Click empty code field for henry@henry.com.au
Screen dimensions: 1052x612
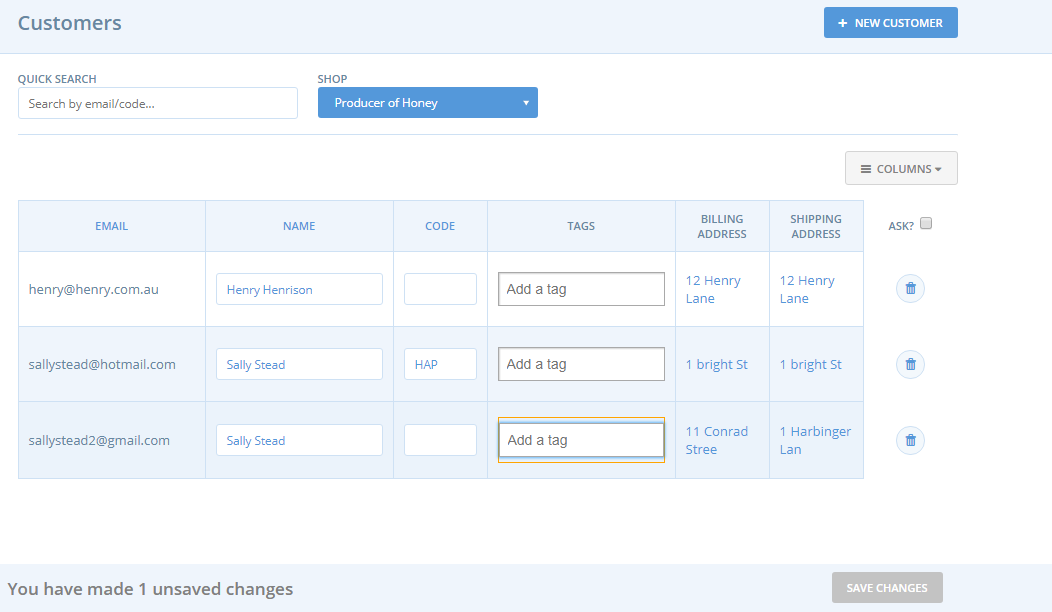pos(440,289)
